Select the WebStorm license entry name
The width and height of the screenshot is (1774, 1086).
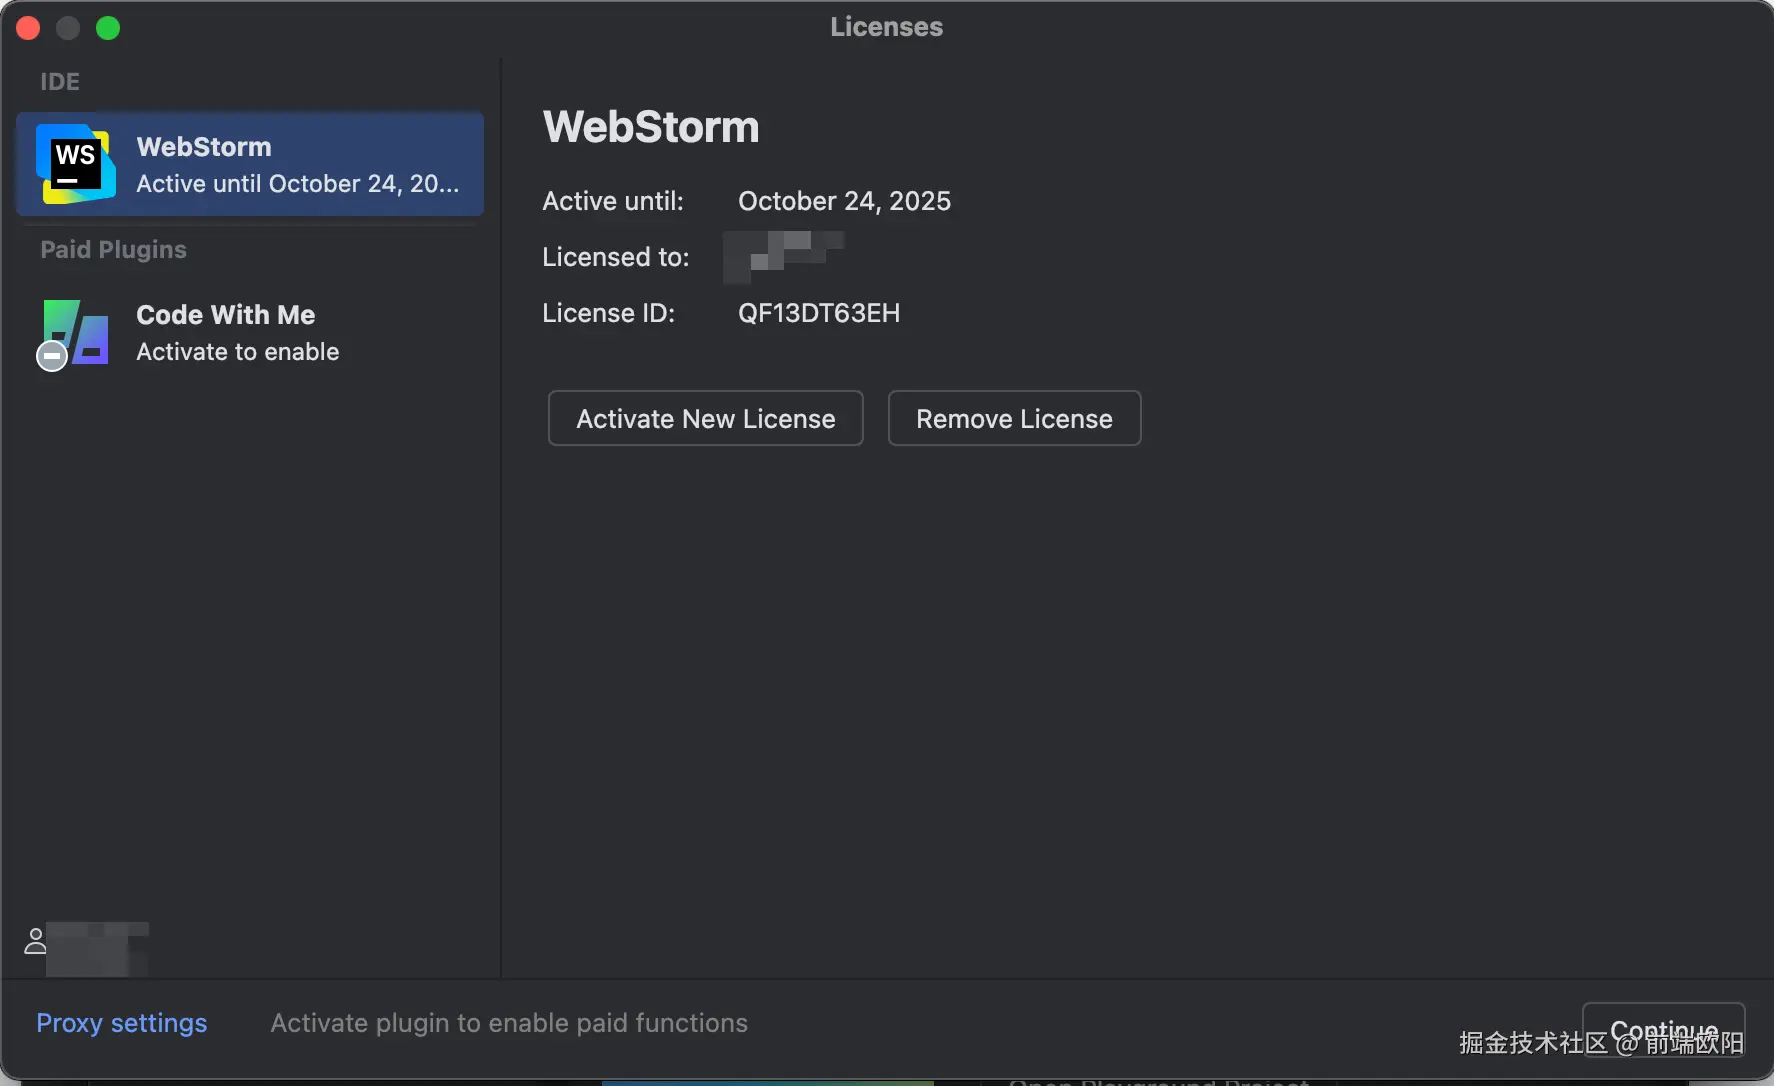click(x=204, y=147)
